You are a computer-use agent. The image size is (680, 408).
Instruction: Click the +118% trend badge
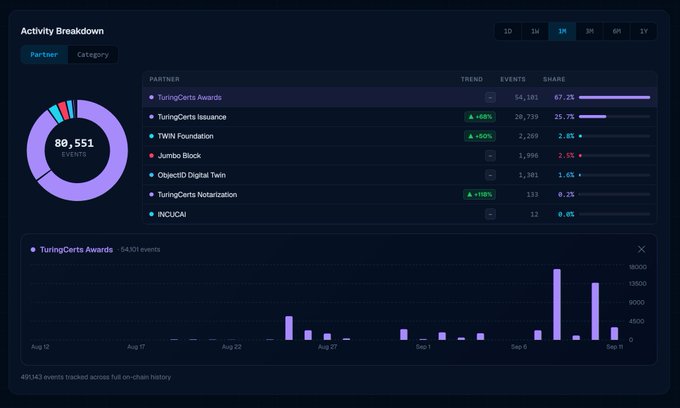(x=479, y=195)
